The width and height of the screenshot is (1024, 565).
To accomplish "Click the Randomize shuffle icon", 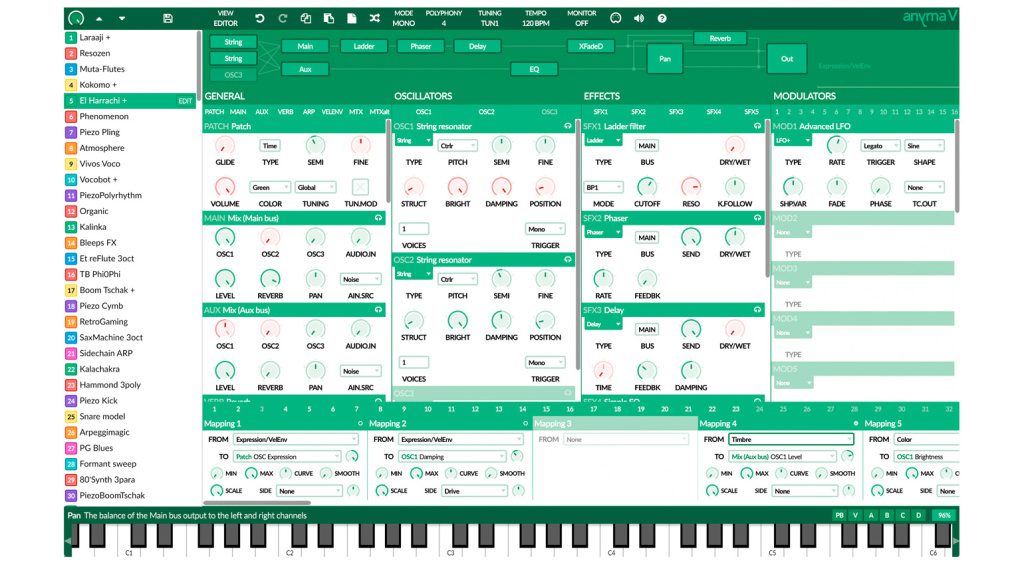I will (374, 18).
